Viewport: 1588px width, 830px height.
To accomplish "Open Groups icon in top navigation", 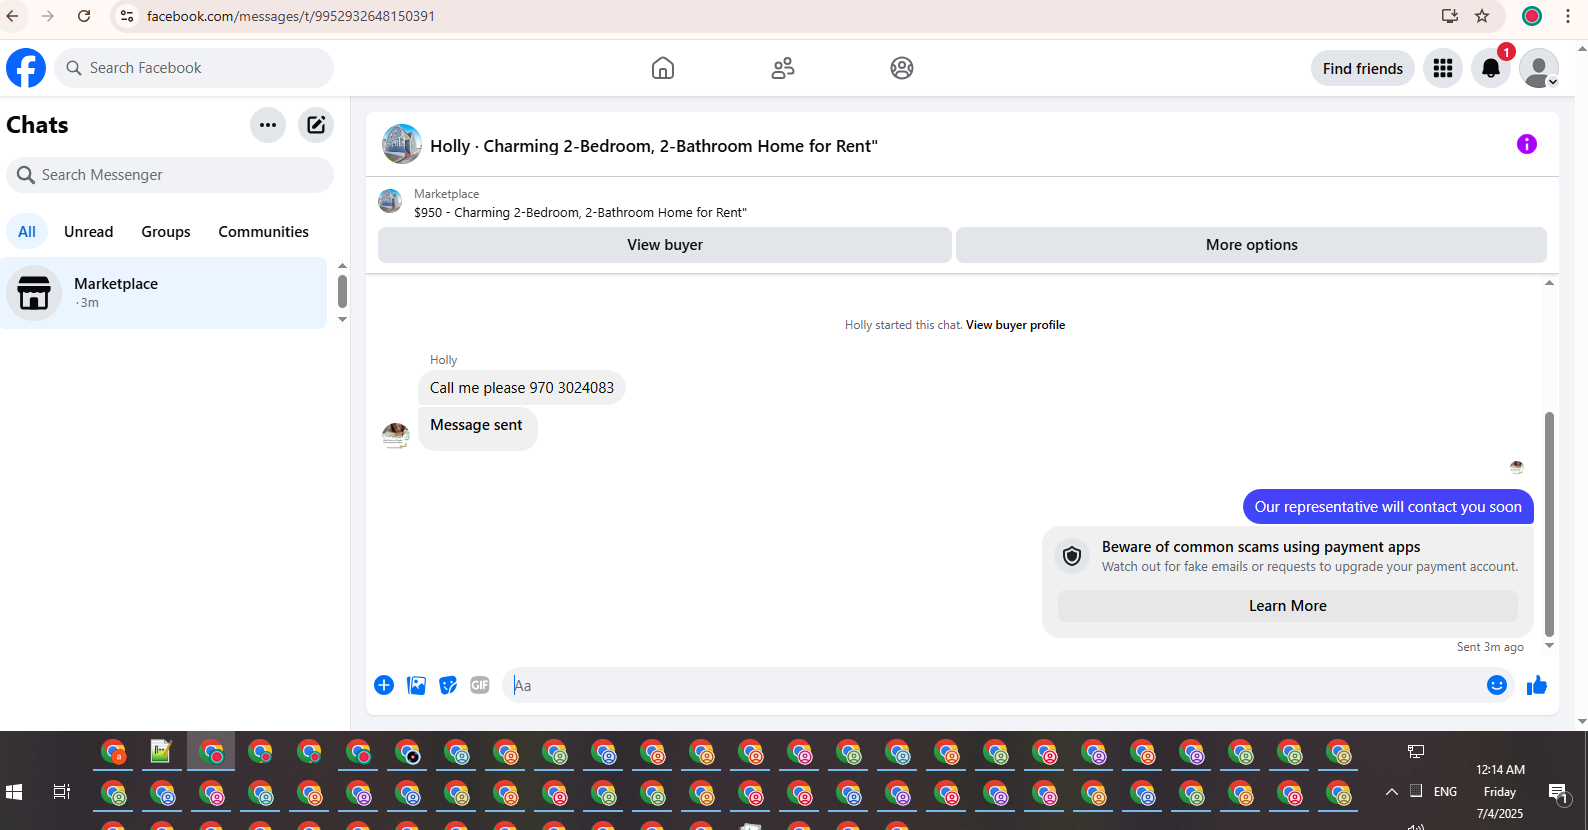I will click(902, 68).
